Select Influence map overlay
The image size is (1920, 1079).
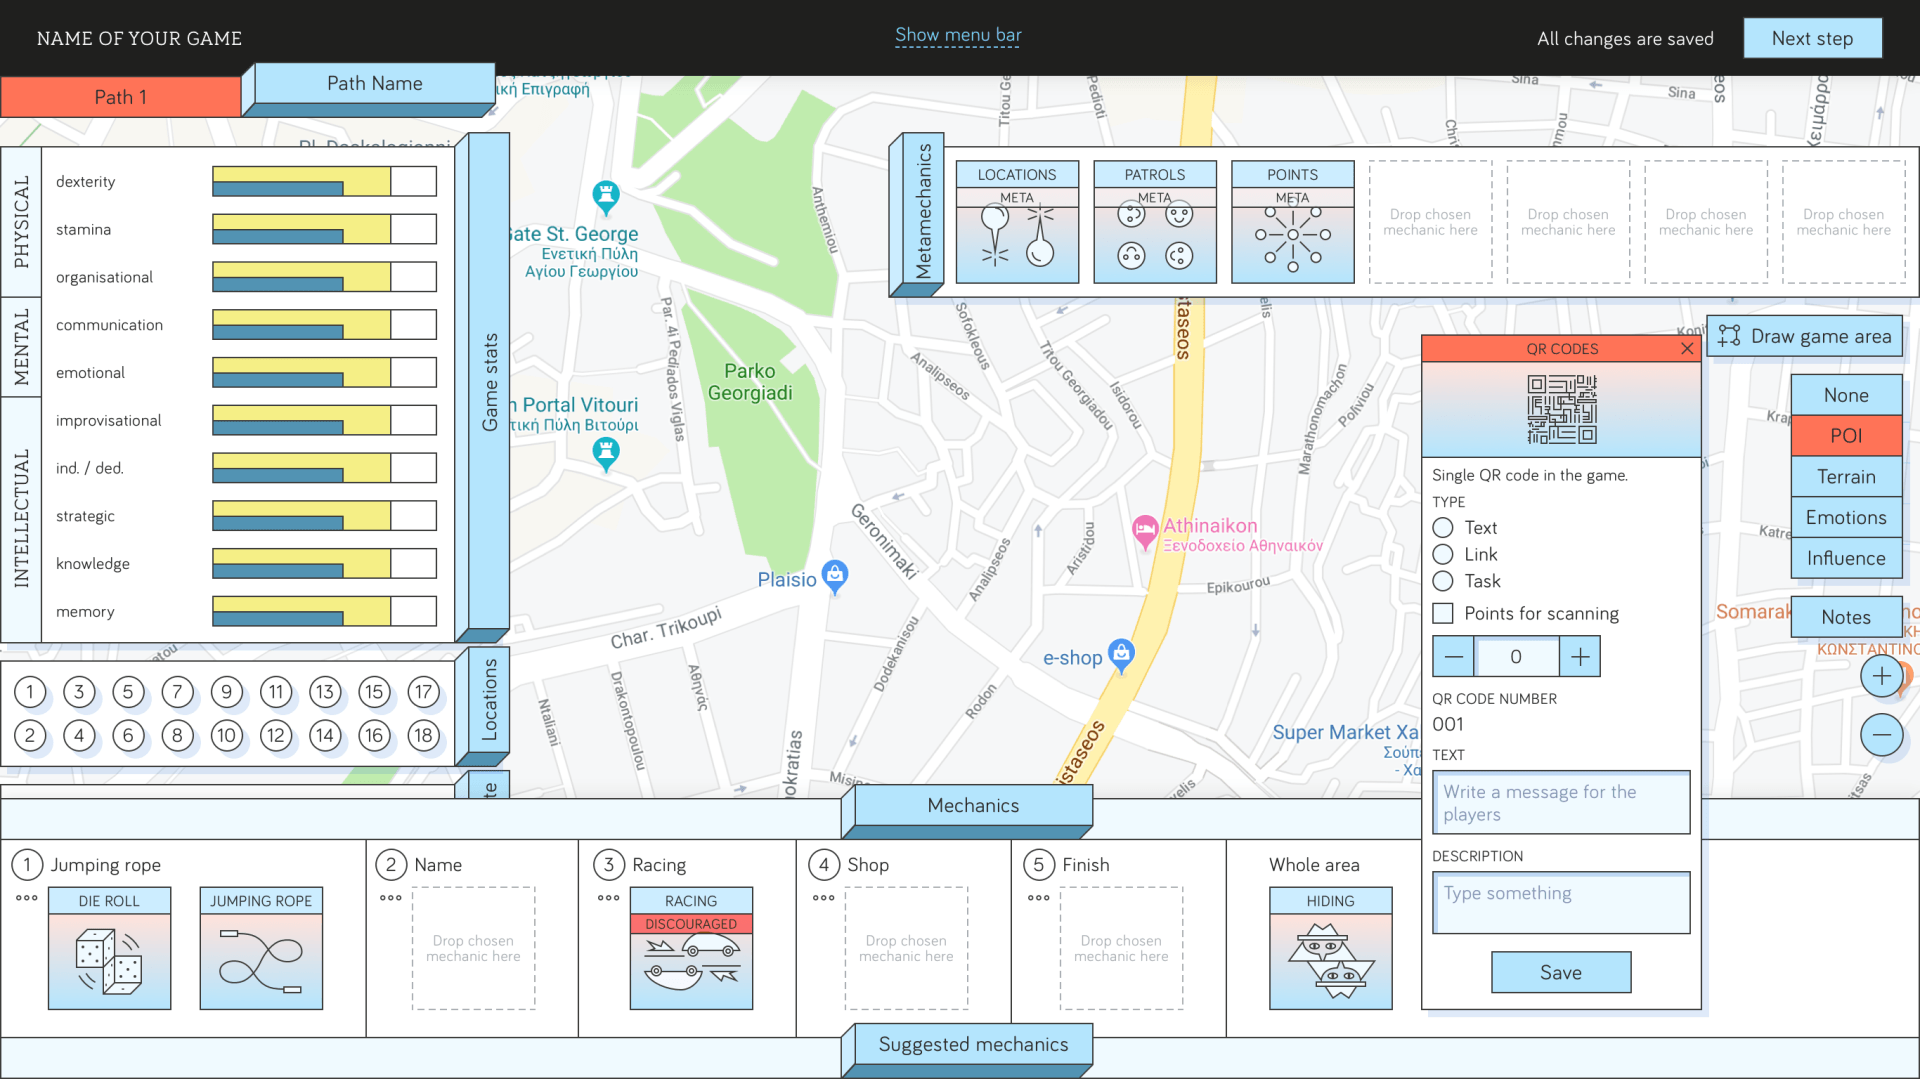(x=1846, y=559)
